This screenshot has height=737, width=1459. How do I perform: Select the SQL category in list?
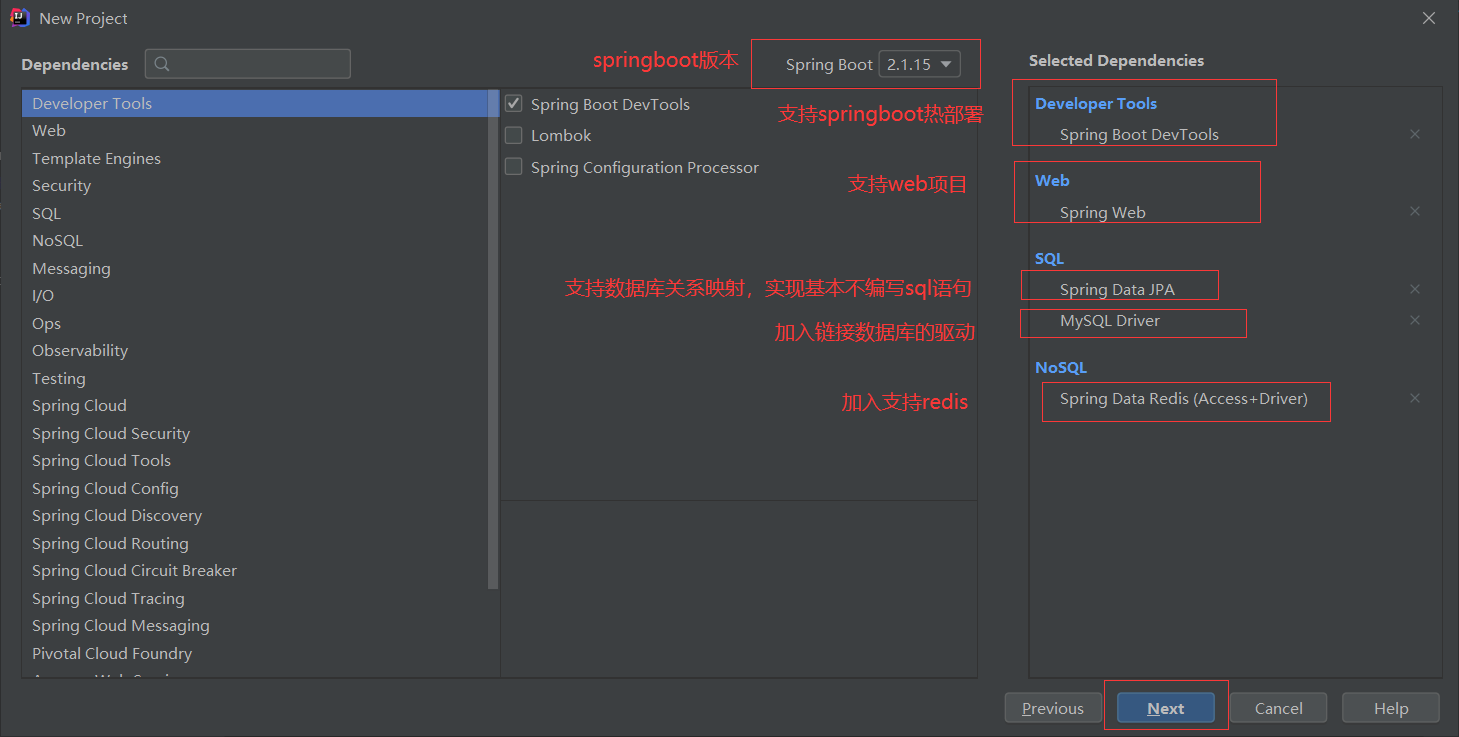255,213
